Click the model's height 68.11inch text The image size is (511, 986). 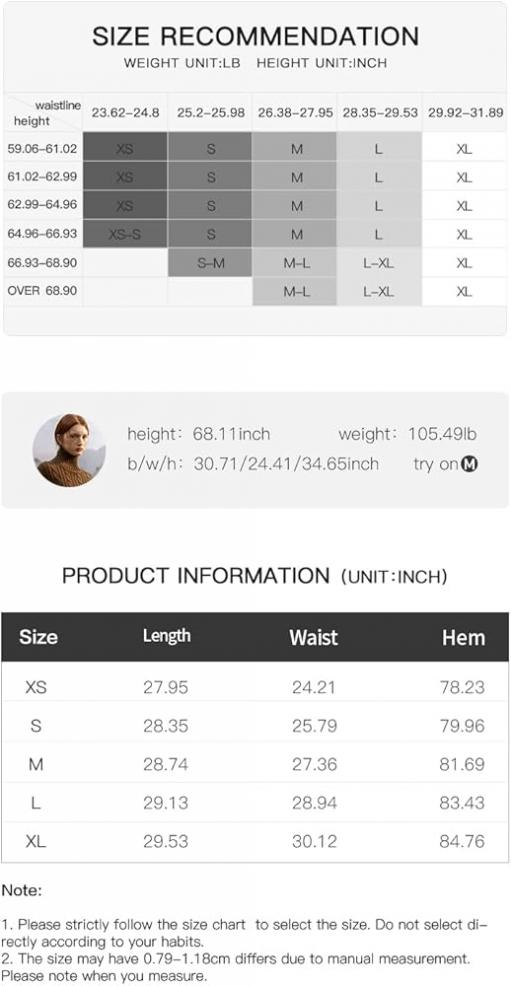pos(199,434)
